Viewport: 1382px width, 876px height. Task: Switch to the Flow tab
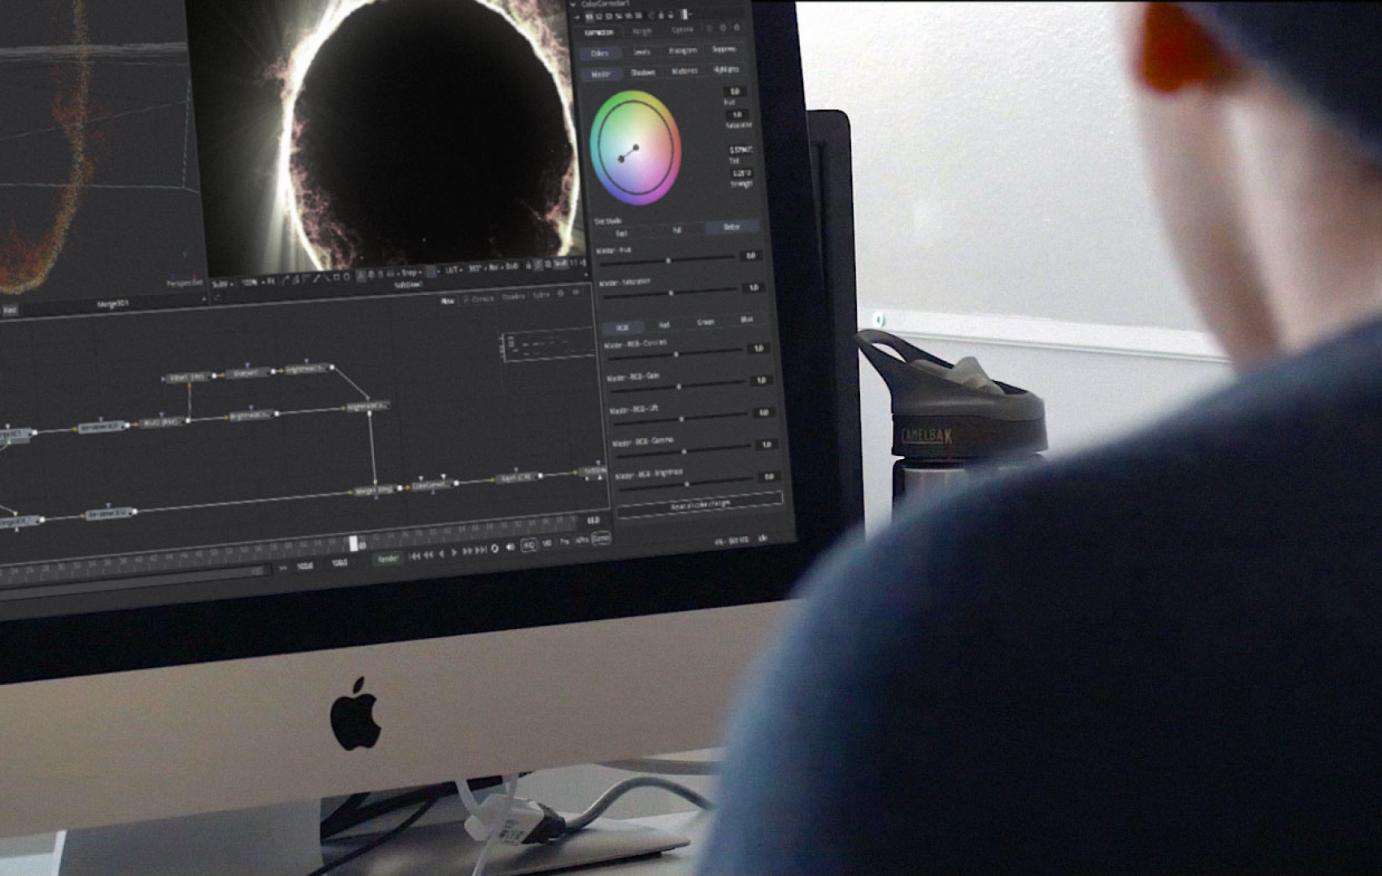pyautogui.click(x=448, y=300)
